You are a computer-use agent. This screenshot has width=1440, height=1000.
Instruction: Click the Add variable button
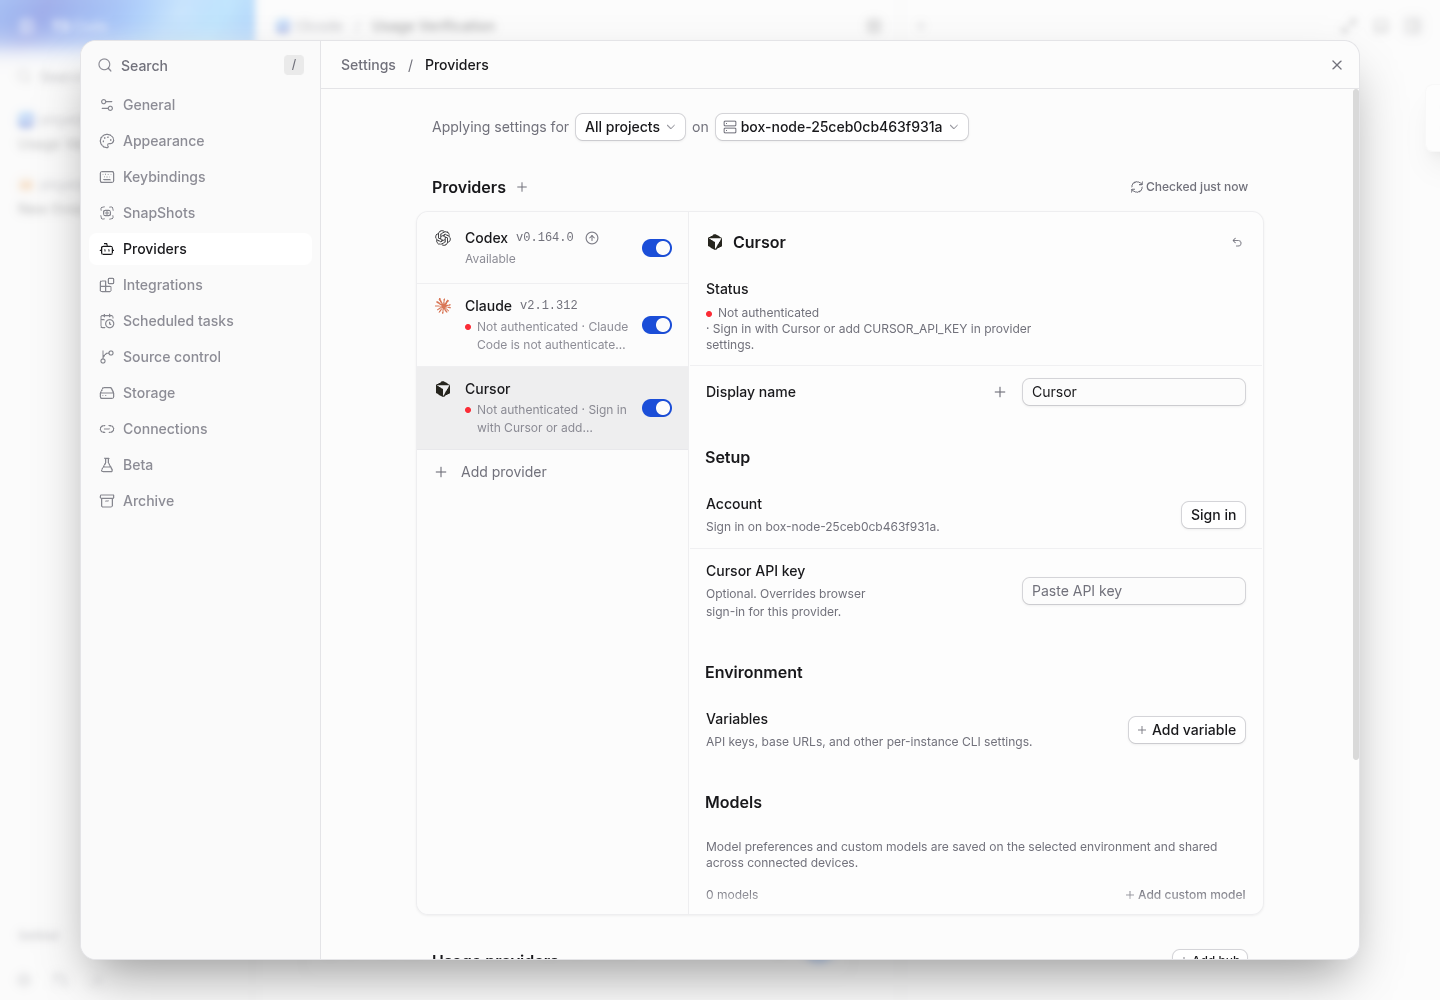pos(1187,730)
